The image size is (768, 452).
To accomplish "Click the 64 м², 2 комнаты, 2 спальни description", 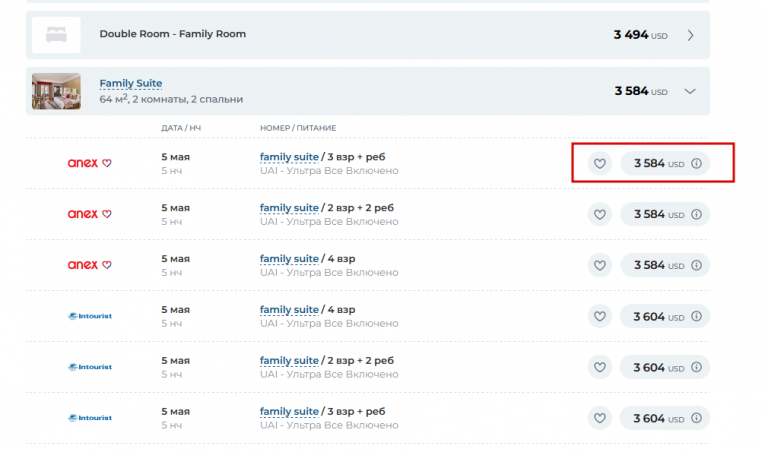I will click(171, 99).
